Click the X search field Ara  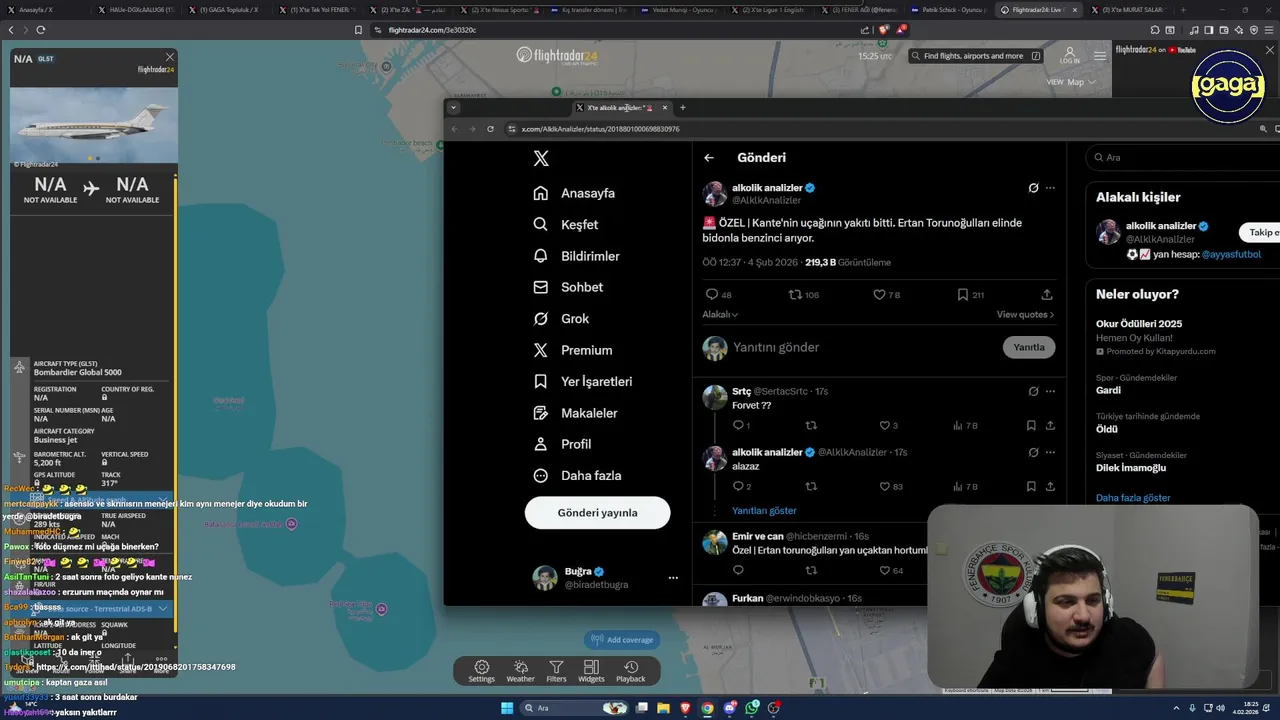pyautogui.click(x=1185, y=157)
